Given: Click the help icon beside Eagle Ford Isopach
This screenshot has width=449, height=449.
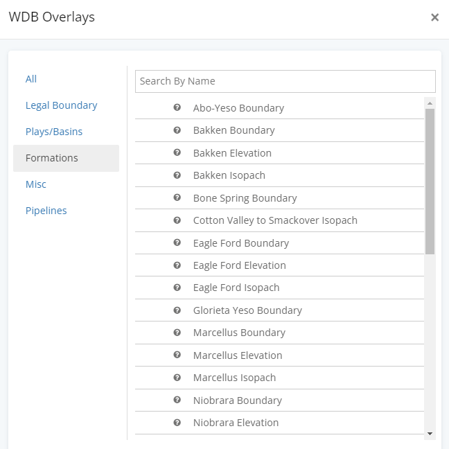Looking at the screenshot, I should click(x=177, y=287).
